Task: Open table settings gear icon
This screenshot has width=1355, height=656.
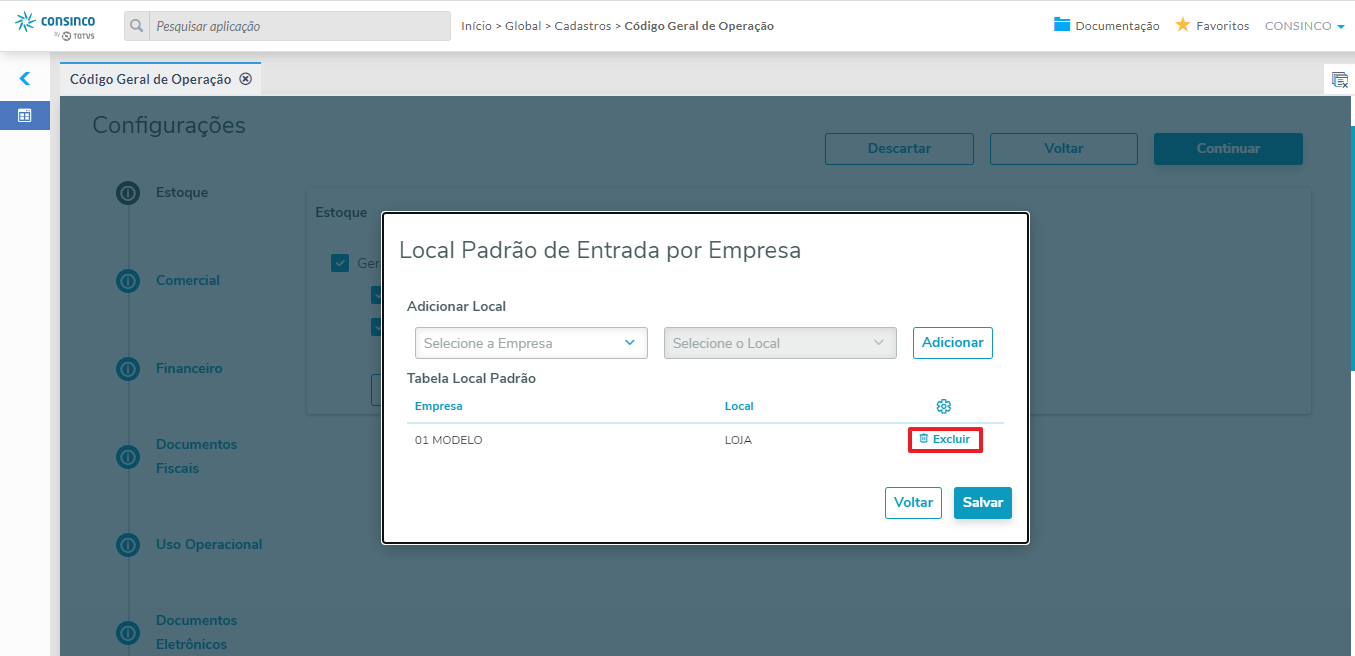Action: (943, 406)
